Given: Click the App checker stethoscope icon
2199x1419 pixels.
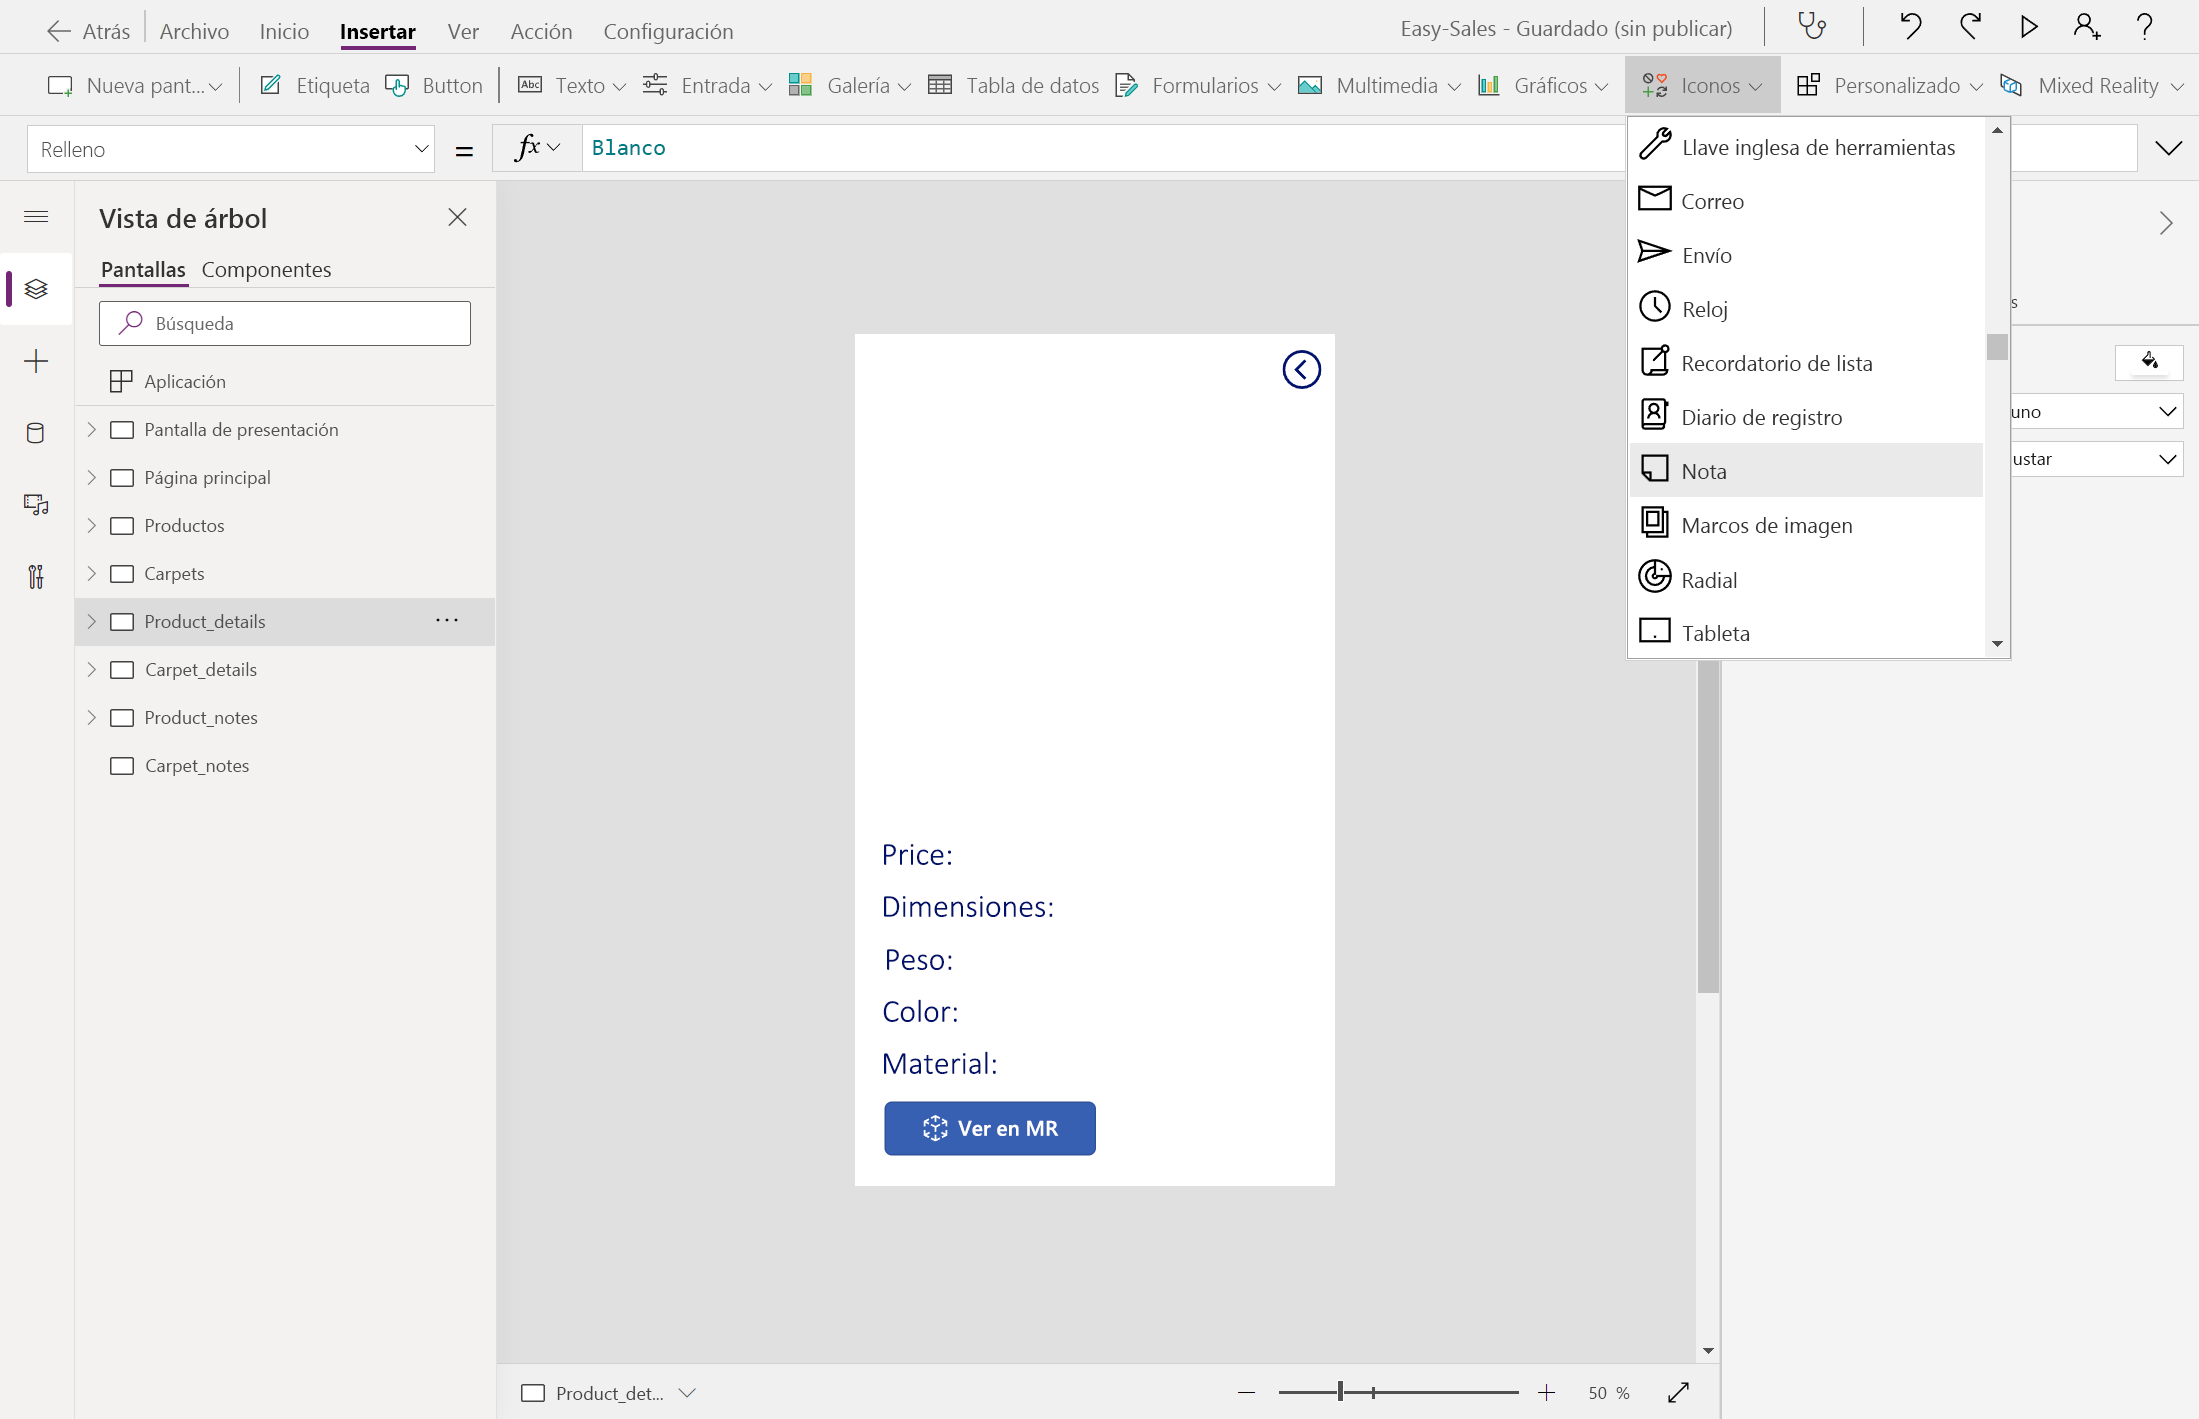Looking at the screenshot, I should coord(1812,27).
